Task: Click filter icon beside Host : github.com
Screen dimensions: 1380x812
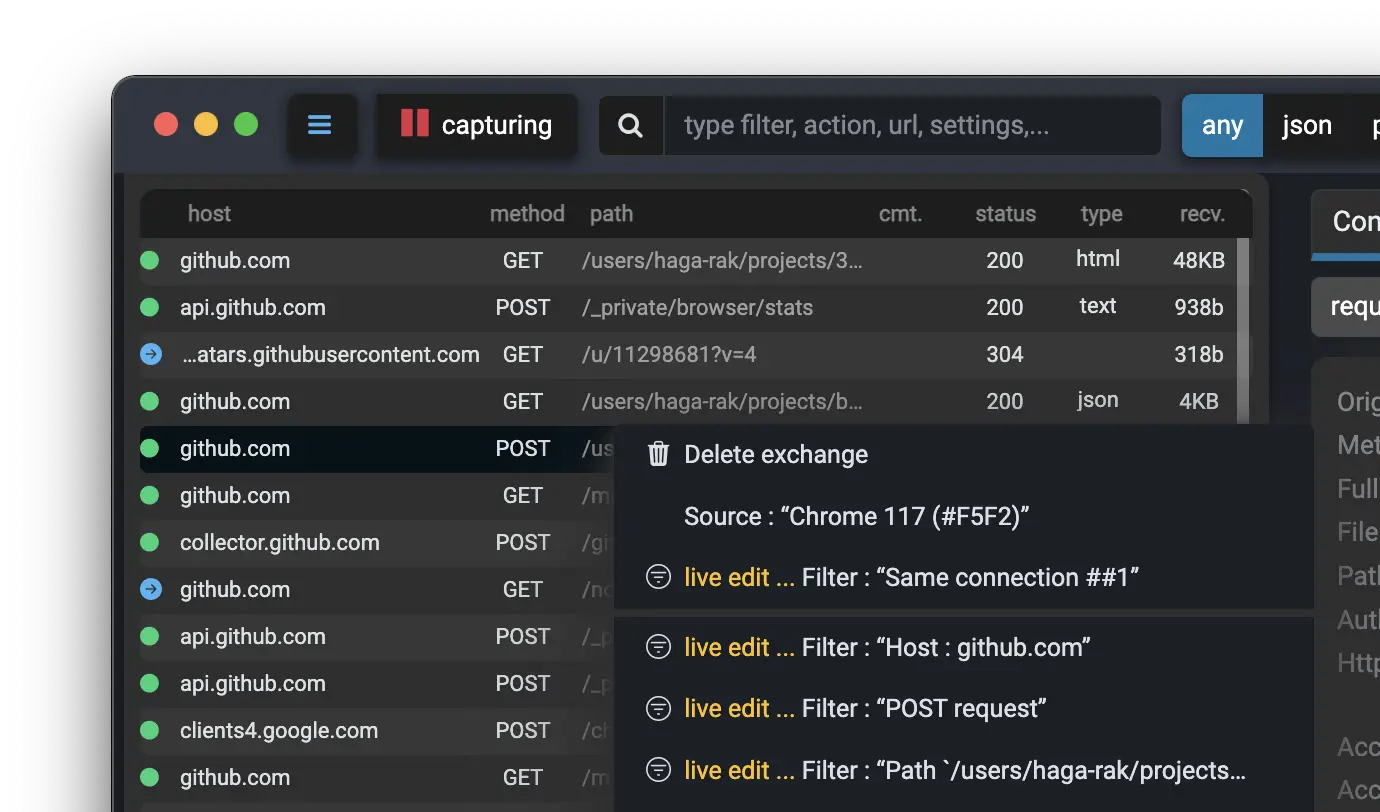Action: pyautogui.click(x=658, y=647)
